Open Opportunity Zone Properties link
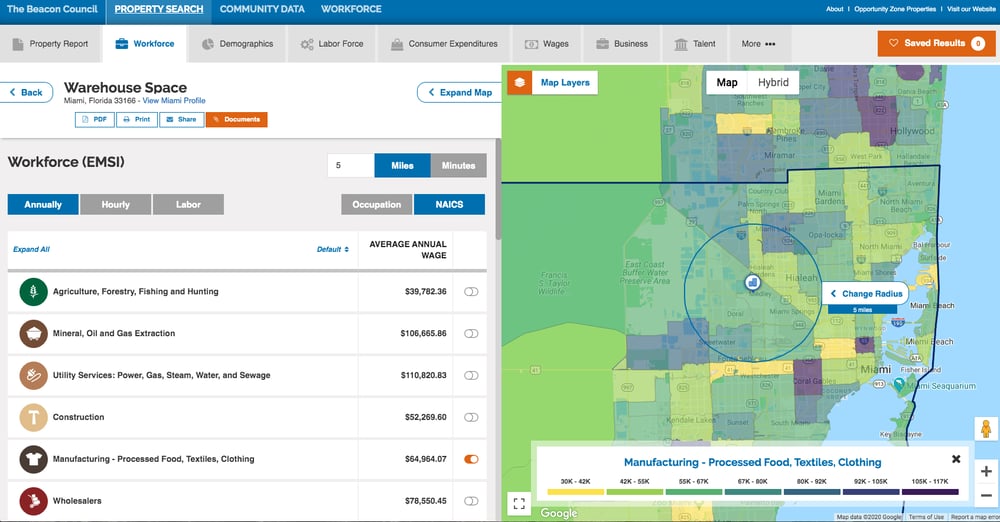The height and width of the screenshot is (522, 1000). [x=895, y=9]
